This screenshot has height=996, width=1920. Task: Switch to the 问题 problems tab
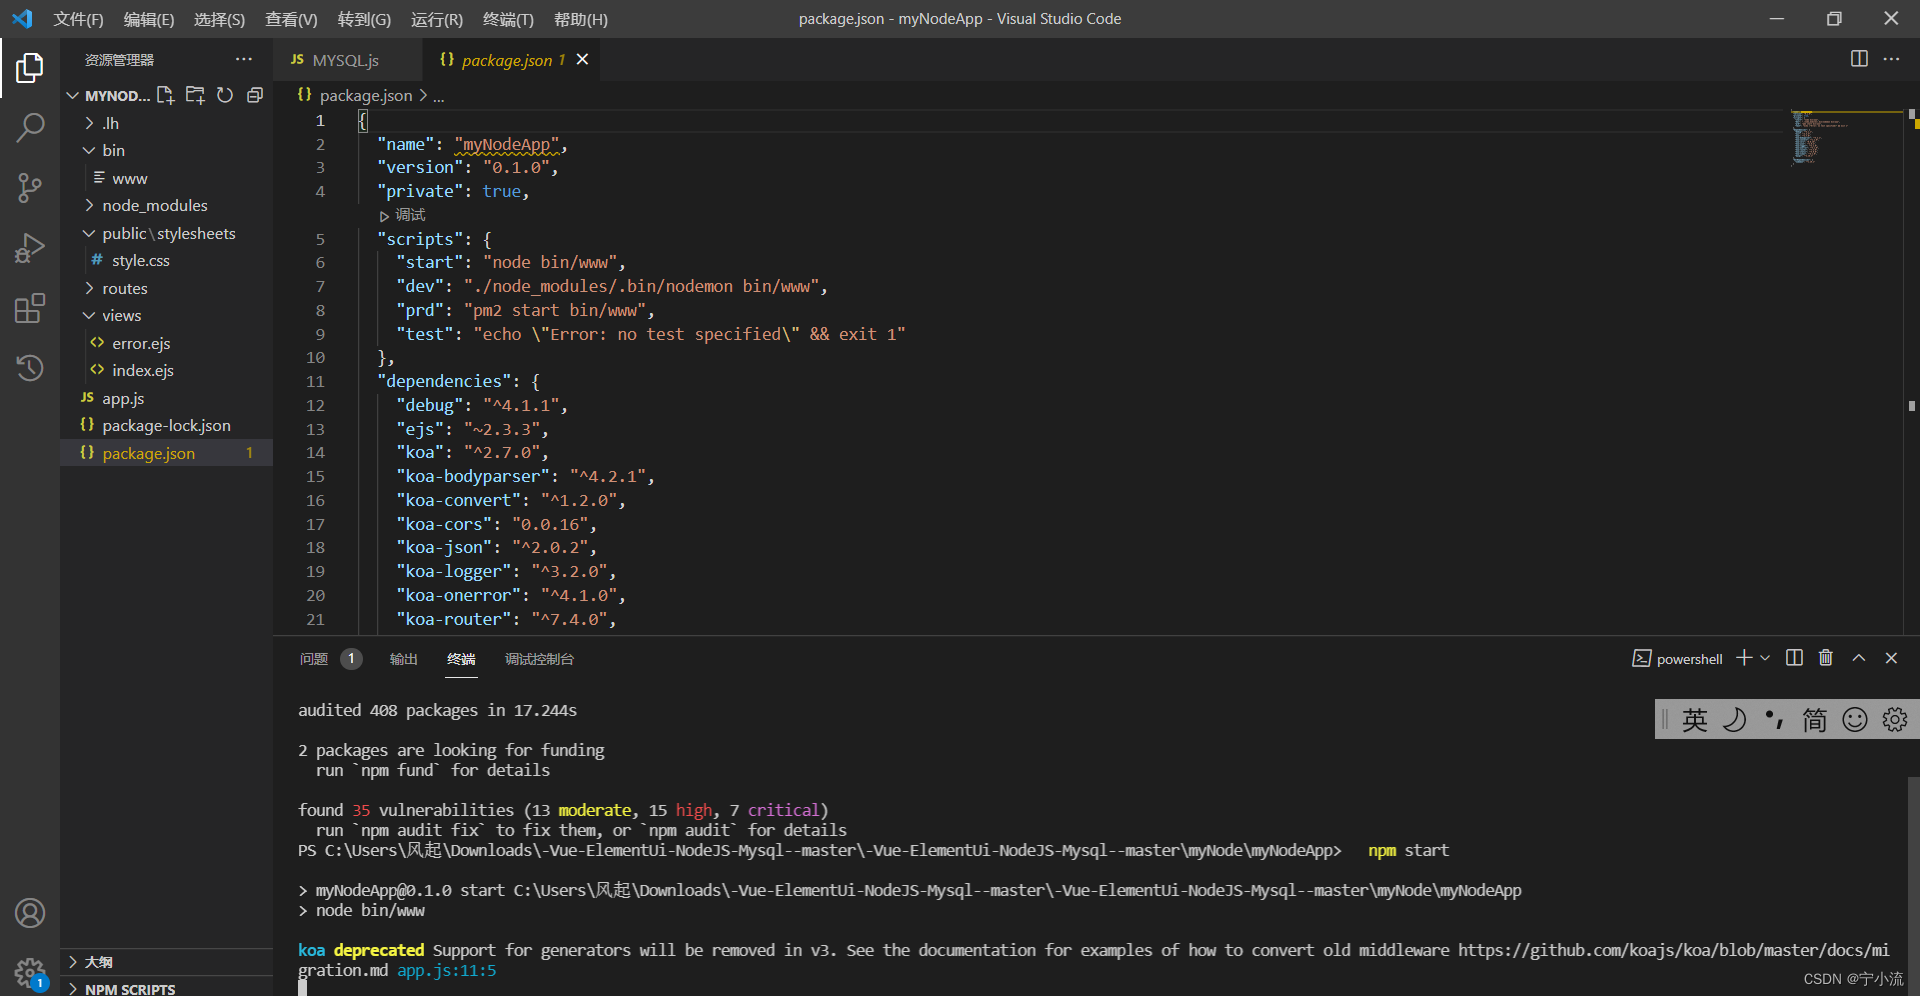(x=314, y=659)
